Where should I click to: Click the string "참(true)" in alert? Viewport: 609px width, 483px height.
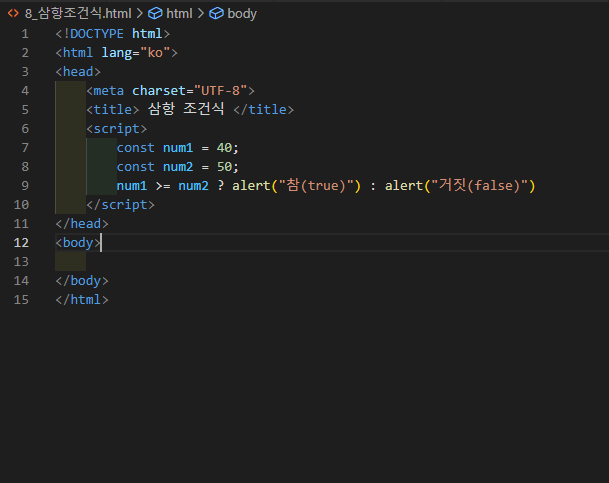point(316,186)
